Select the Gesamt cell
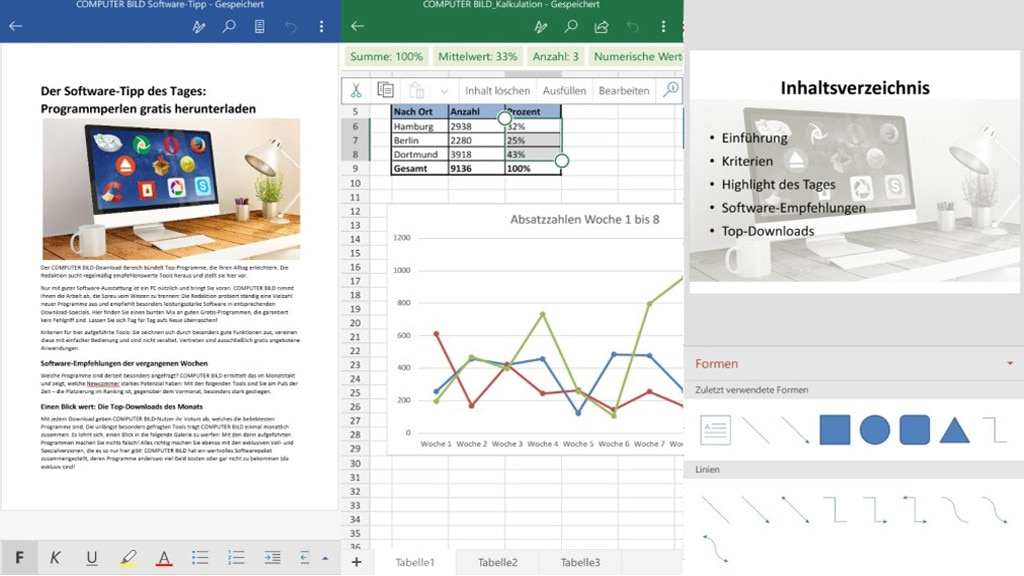The image size is (1024, 576). point(420,168)
